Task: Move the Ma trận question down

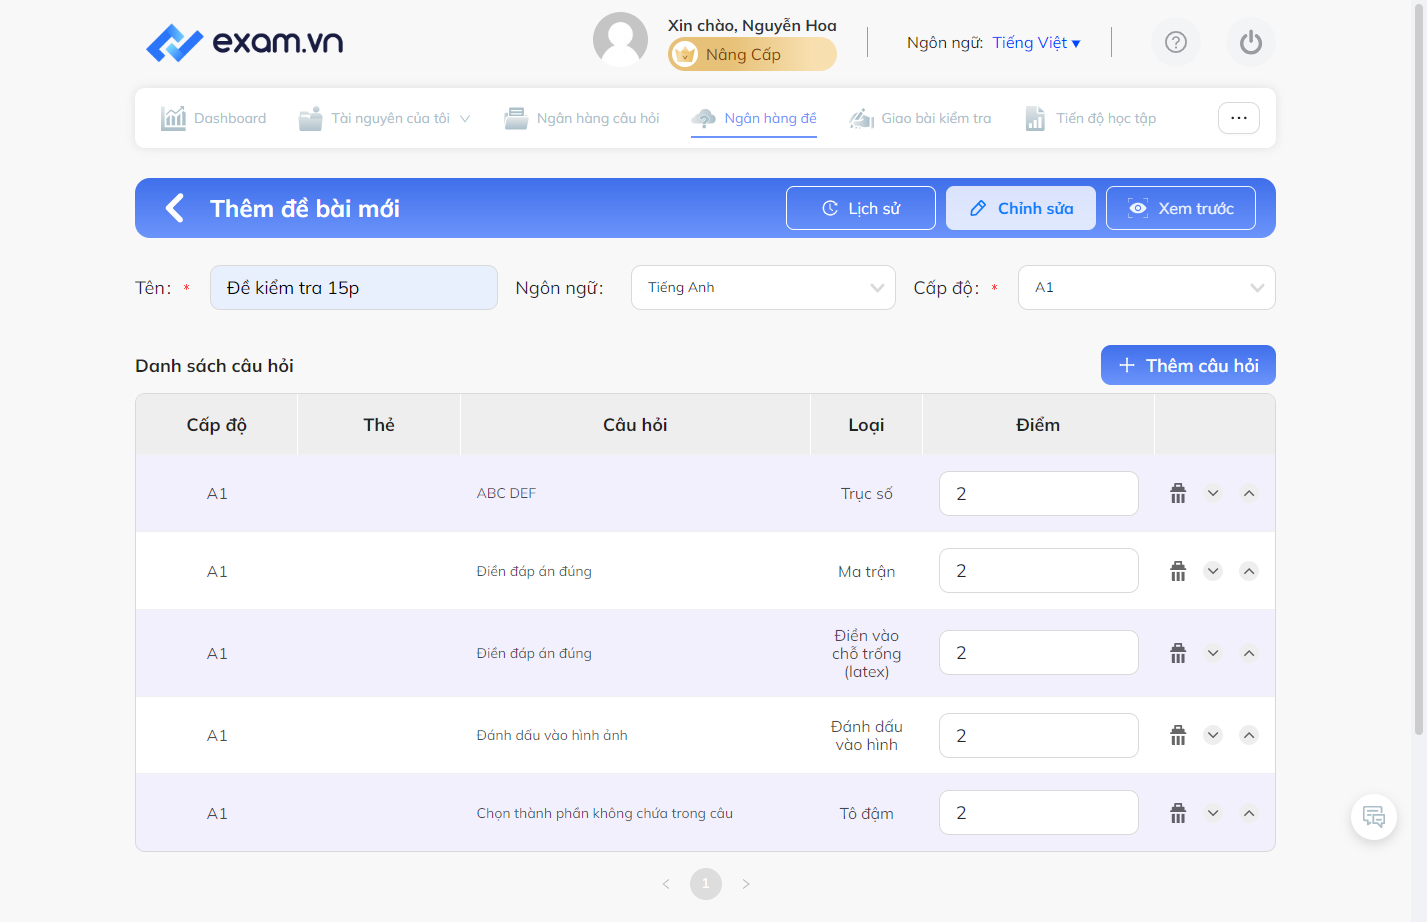Action: point(1213,571)
